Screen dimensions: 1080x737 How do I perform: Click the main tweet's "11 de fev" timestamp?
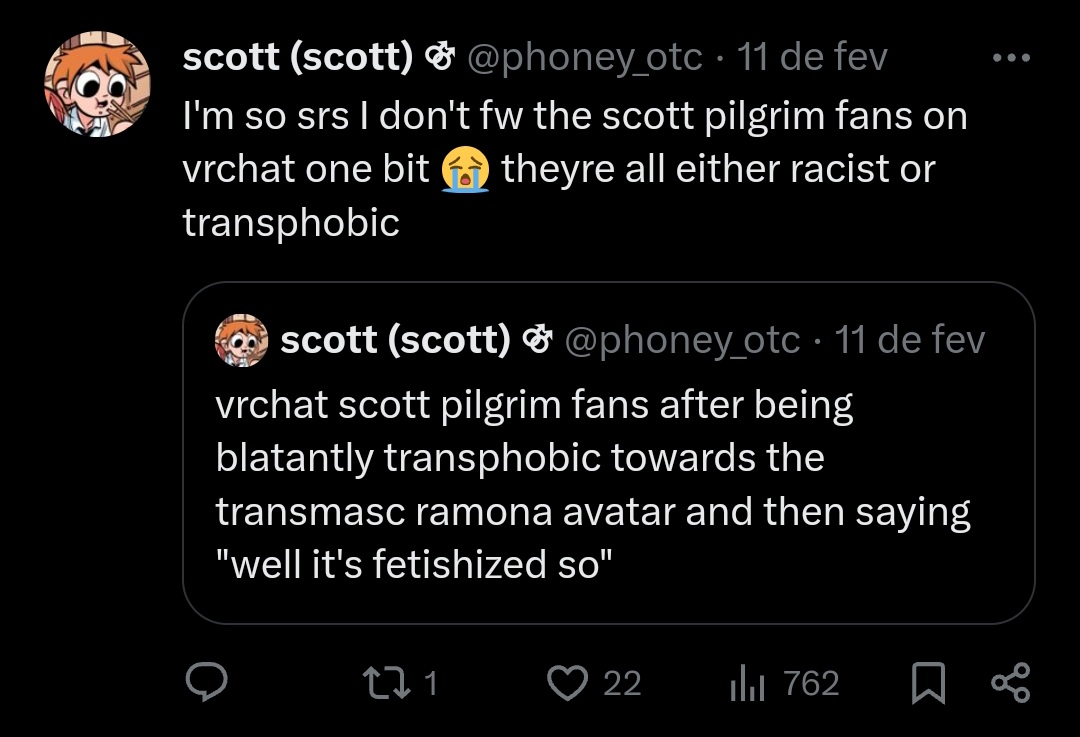point(811,58)
